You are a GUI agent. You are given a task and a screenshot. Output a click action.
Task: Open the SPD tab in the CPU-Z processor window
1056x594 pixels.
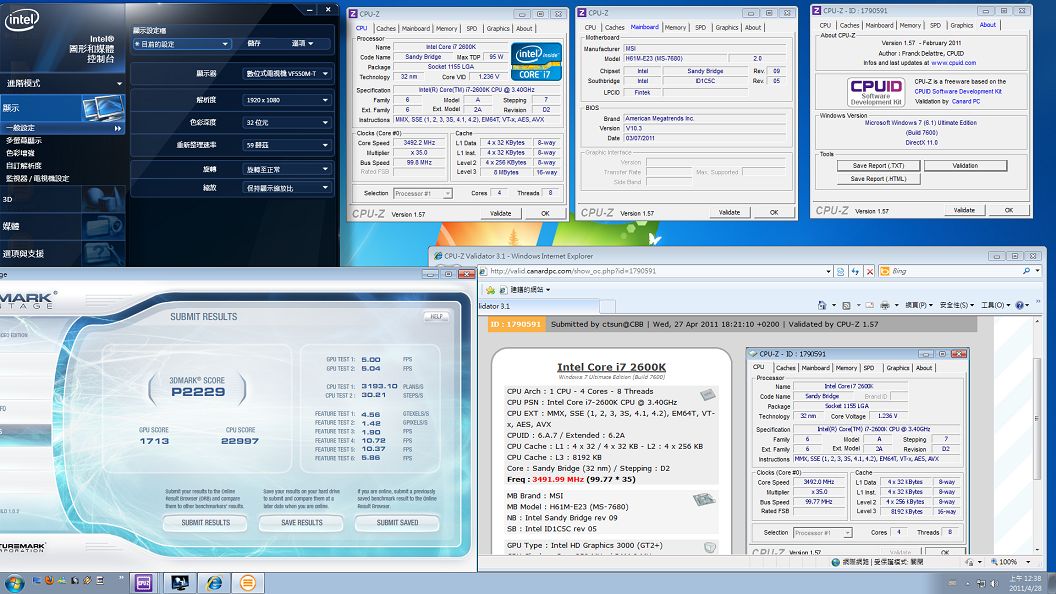[471, 28]
